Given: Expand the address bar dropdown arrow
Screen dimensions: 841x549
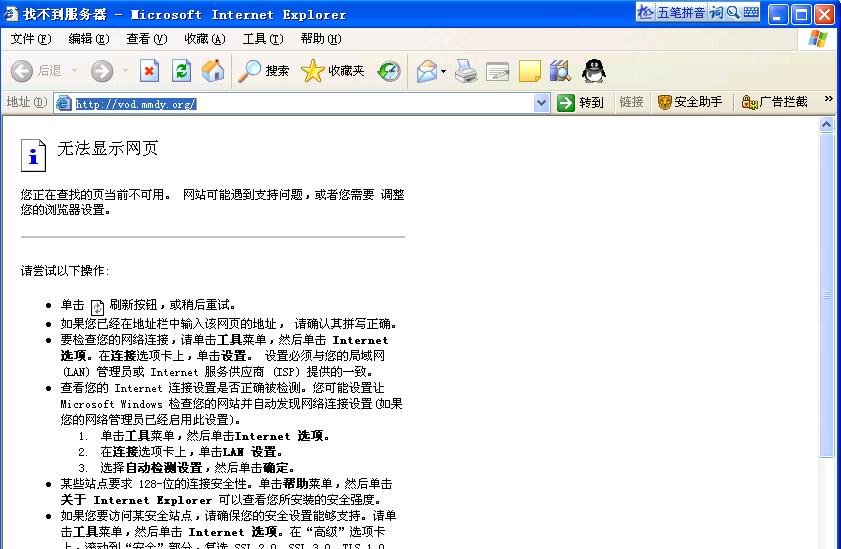Looking at the screenshot, I should pos(542,103).
